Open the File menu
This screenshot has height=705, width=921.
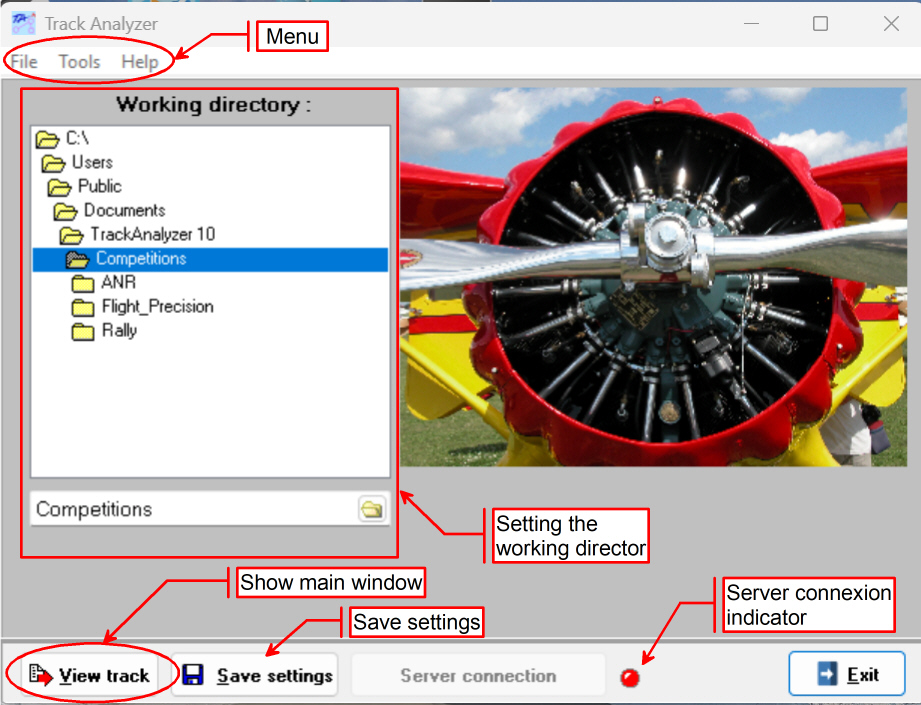point(24,62)
